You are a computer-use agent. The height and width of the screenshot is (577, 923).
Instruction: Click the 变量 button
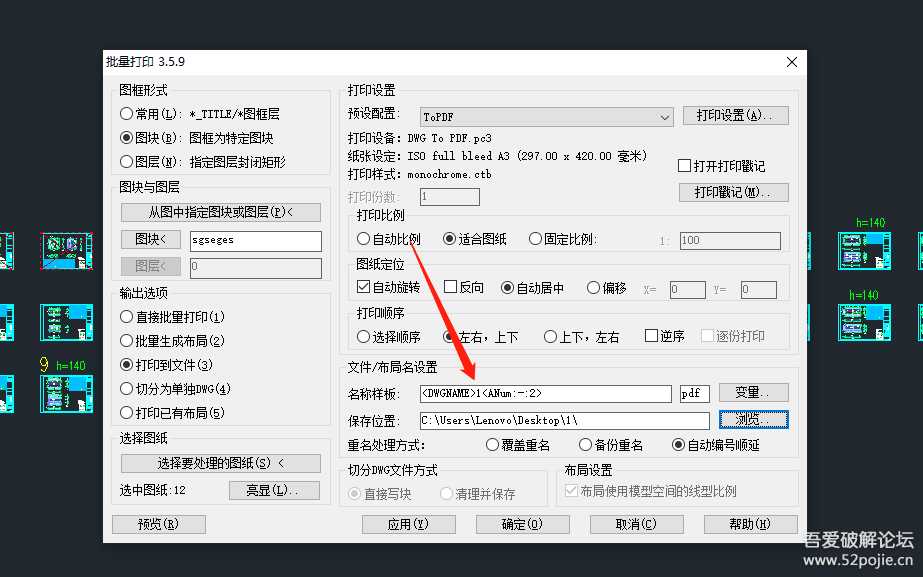[x=753, y=392]
